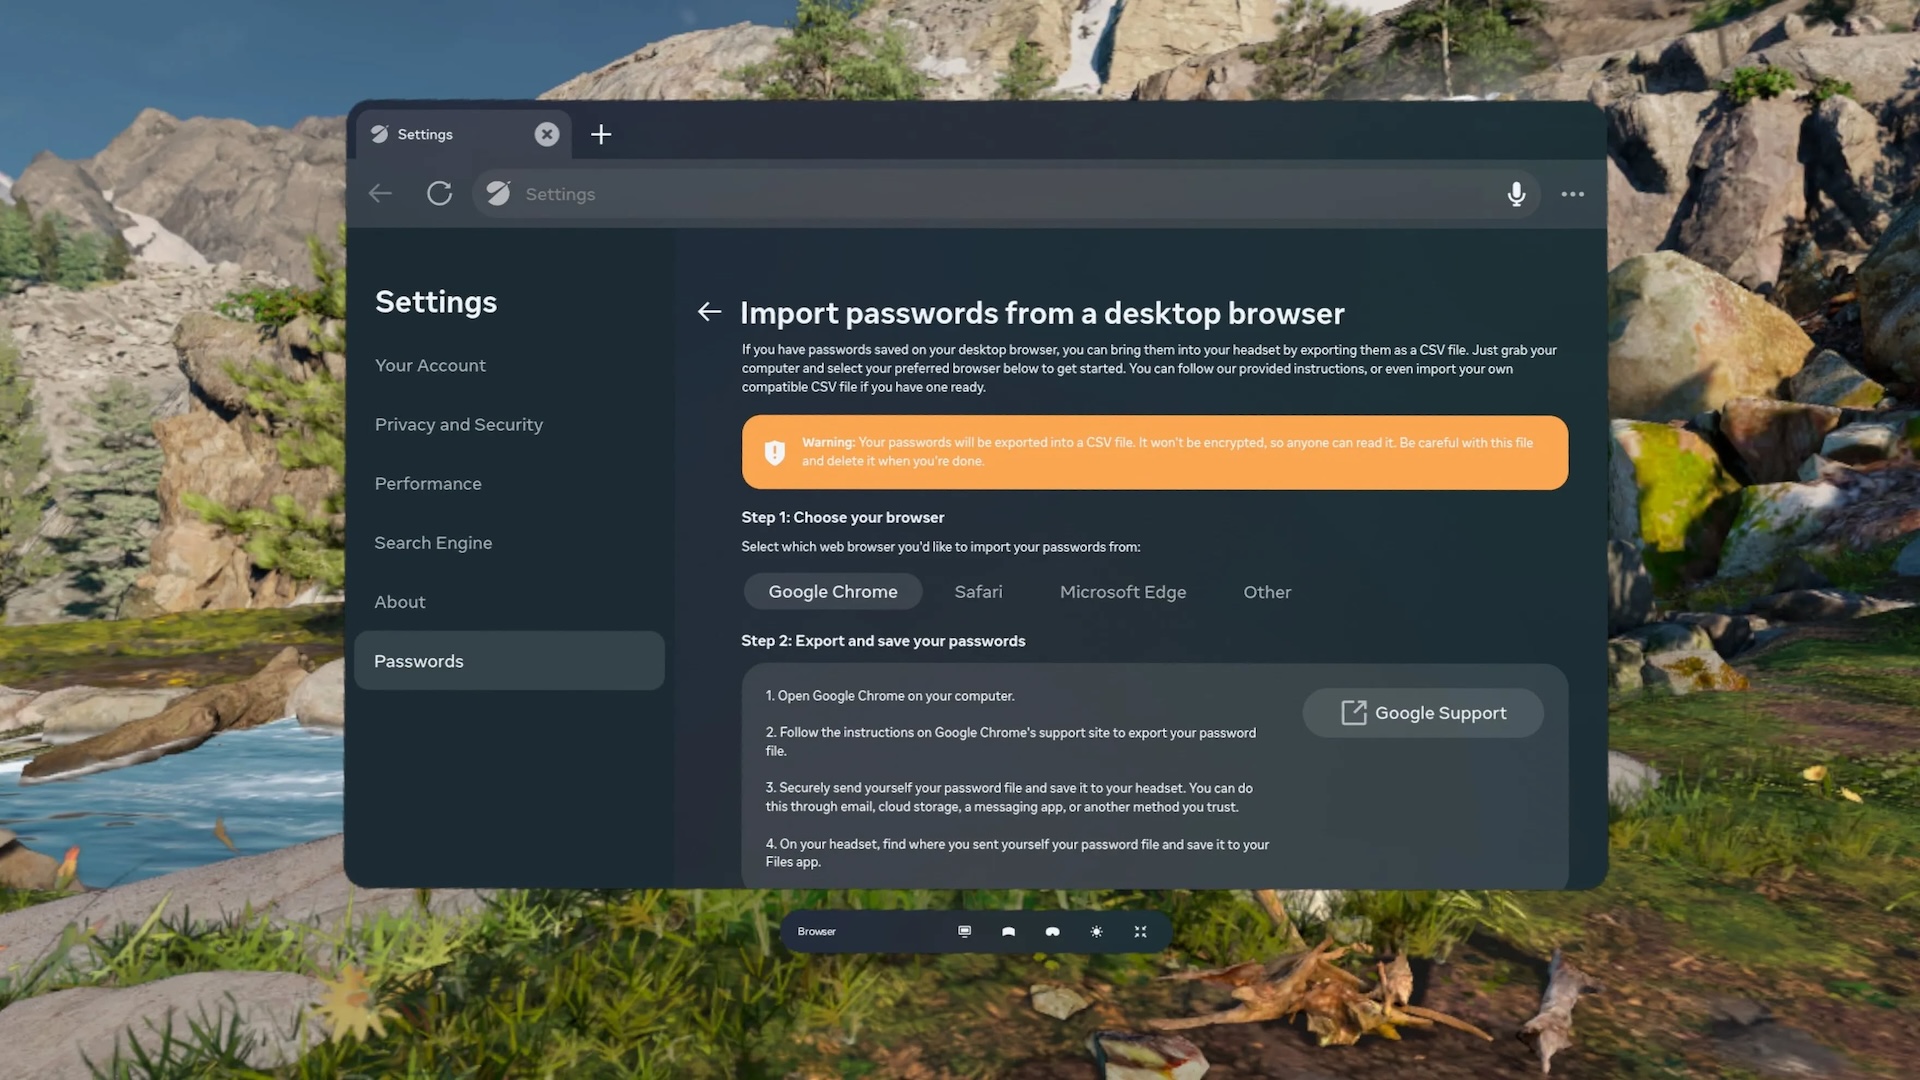
Task: Click the shrink window arrows icon
Action: pos(1140,931)
